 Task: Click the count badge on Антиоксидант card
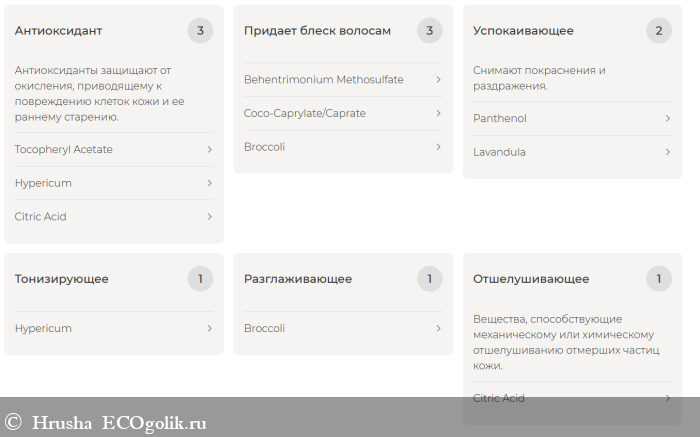[x=200, y=31]
